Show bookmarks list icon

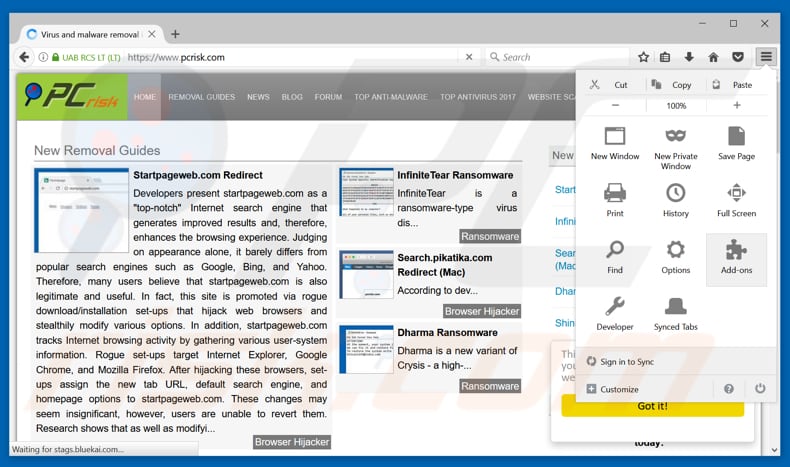[x=665, y=57]
